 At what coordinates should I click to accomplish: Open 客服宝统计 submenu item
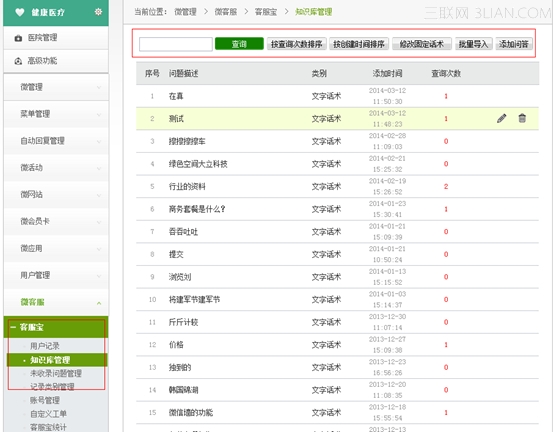48,427
